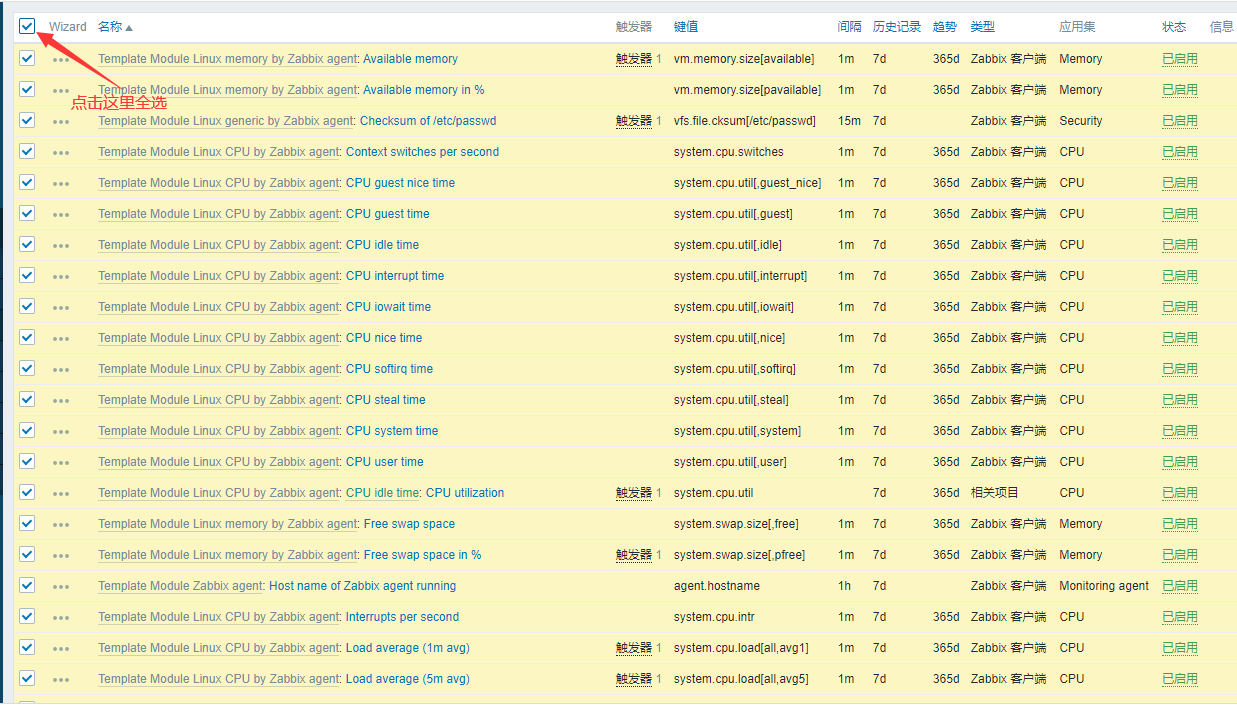Screen dimensions: 1237x708
Task: Toggle 已启用 status for Interrupts per second
Action: 1180,617
